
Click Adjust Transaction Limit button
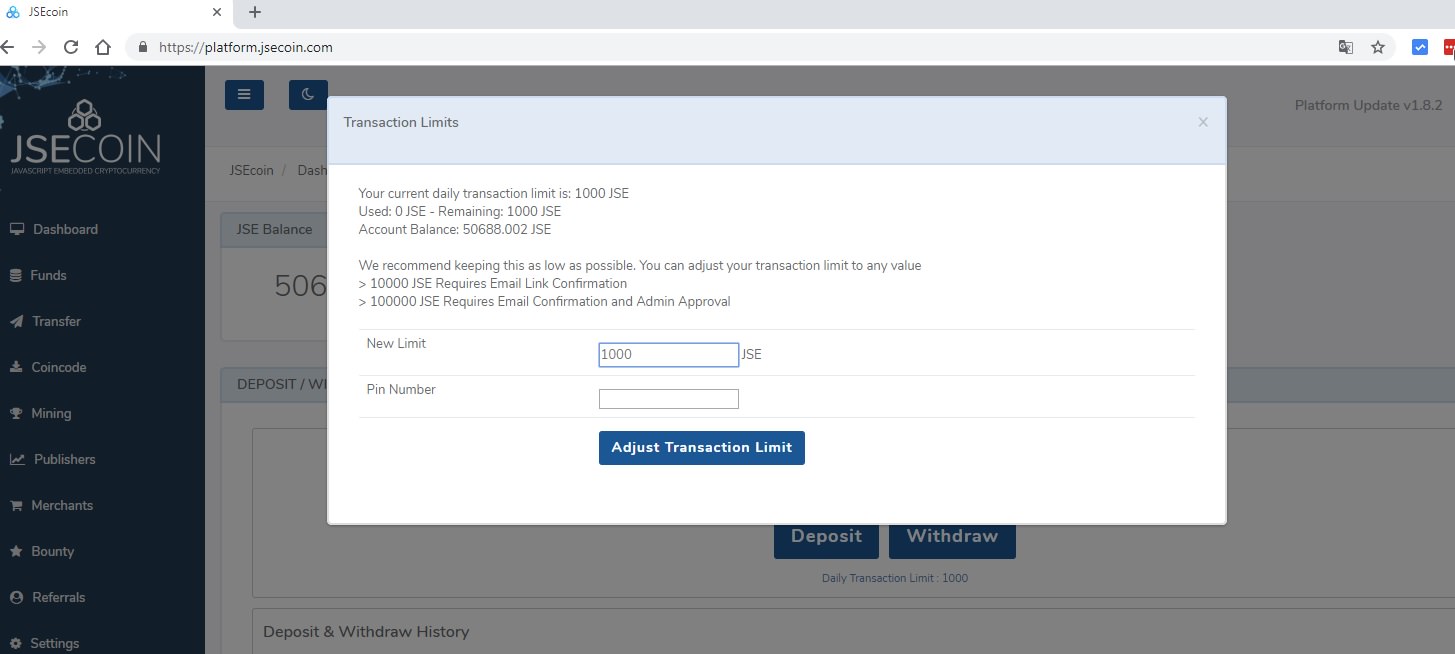click(x=702, y=448)
